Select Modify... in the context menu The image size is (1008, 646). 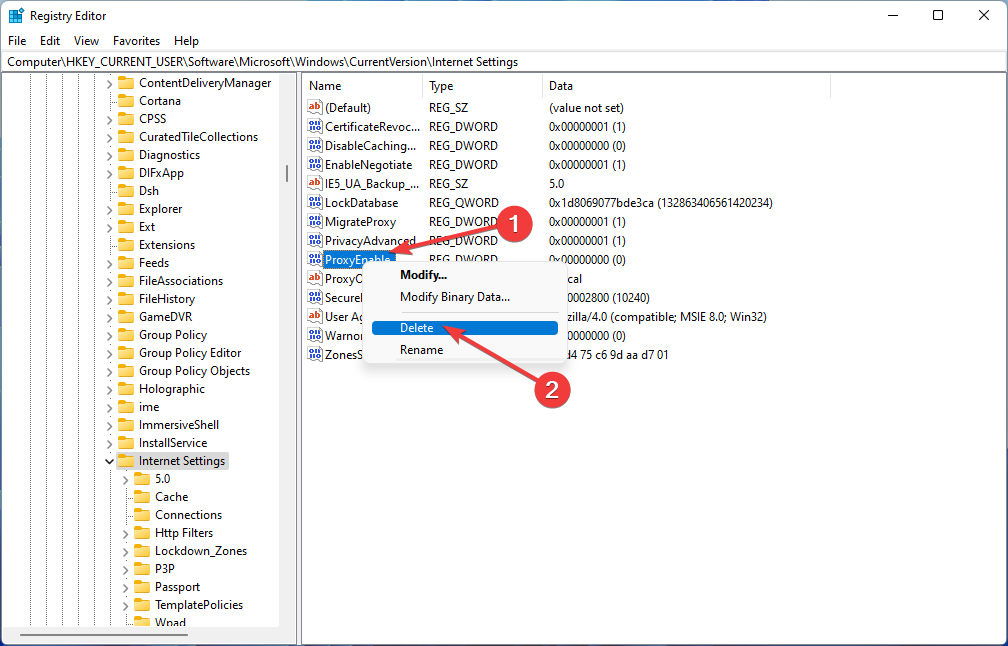(x=423, y=275)
